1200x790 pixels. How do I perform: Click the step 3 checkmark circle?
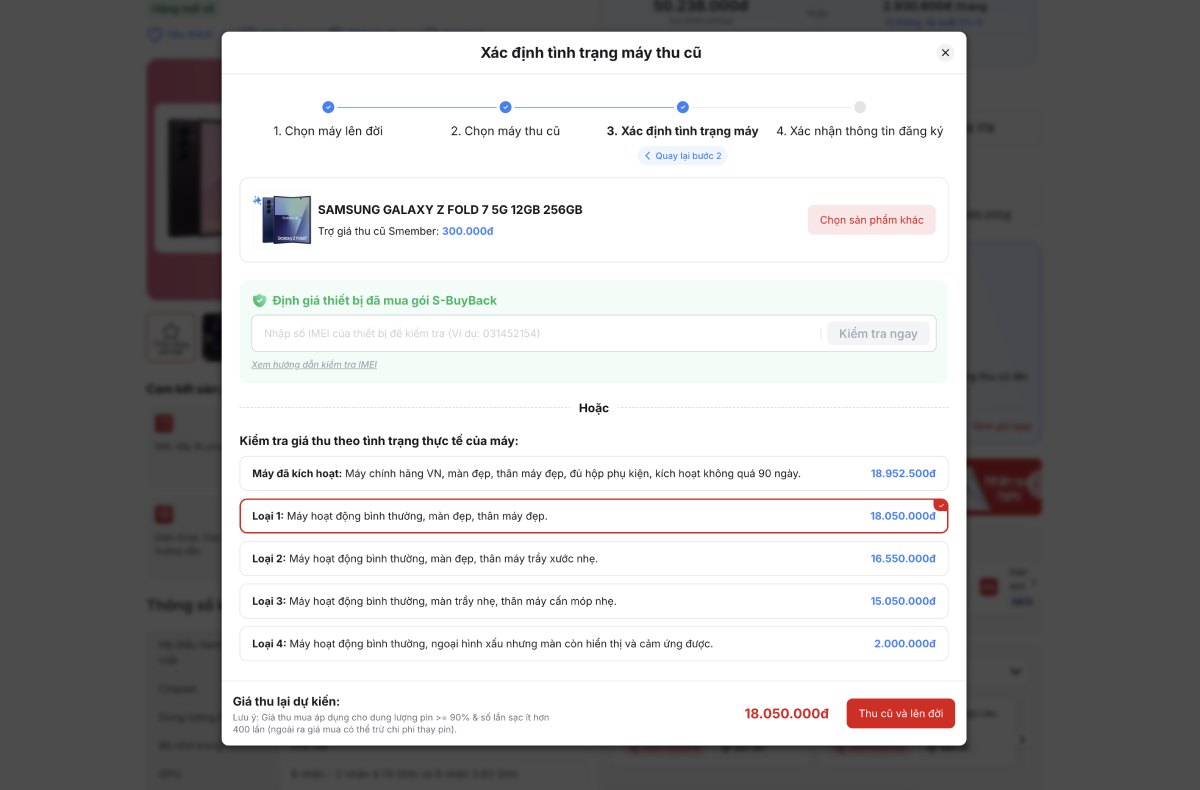click(x=682, y=107)
